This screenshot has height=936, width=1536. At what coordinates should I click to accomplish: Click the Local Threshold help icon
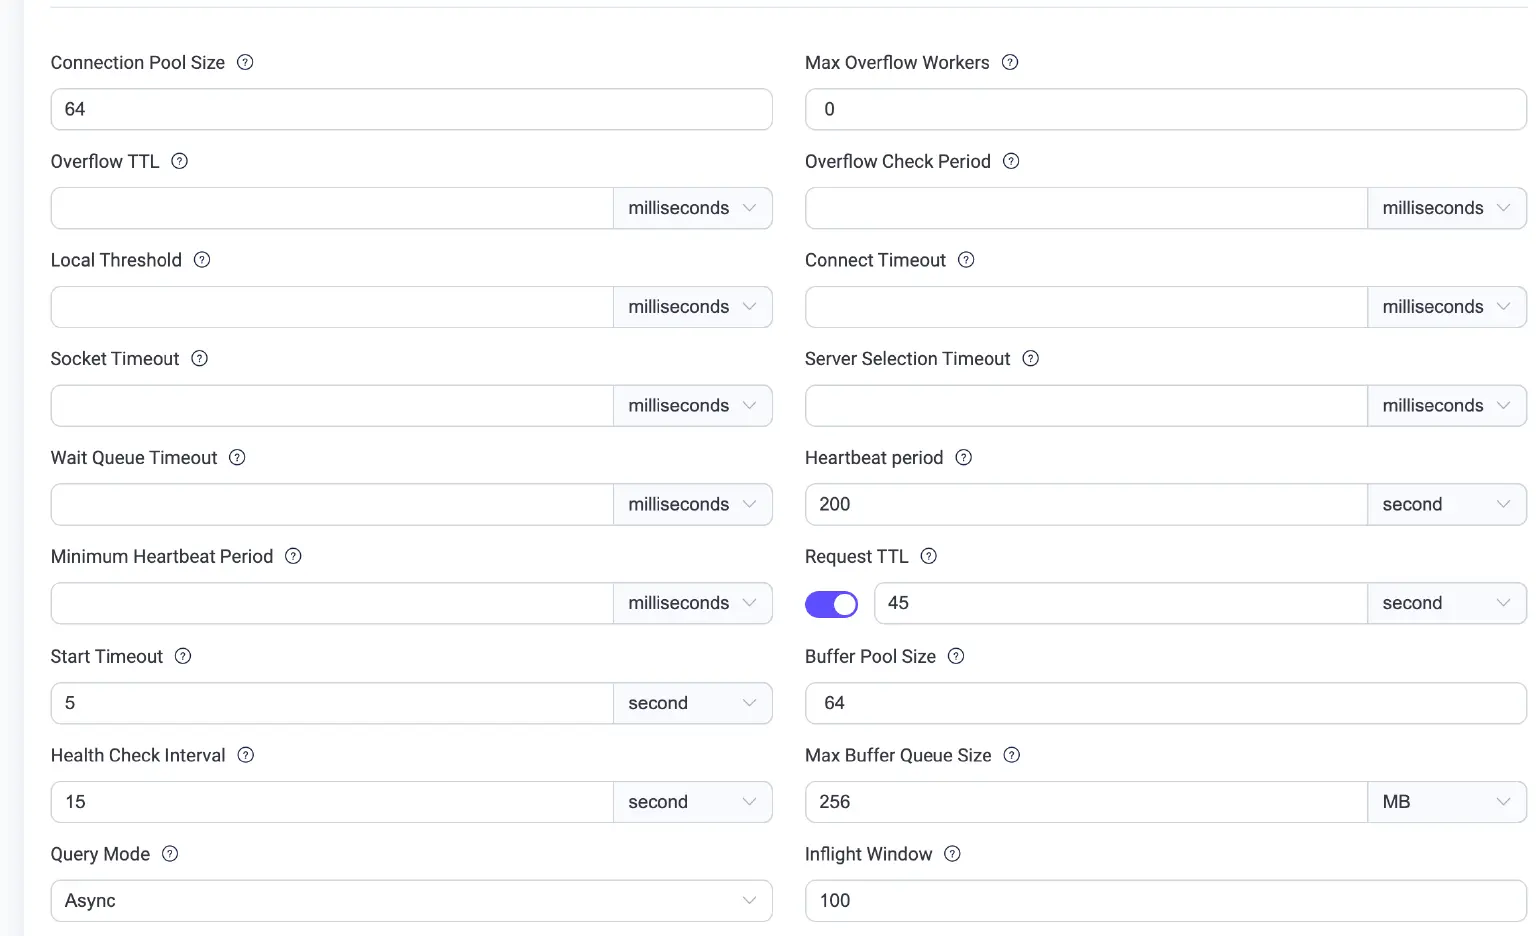pyautogui.click(x=202, y=260)
